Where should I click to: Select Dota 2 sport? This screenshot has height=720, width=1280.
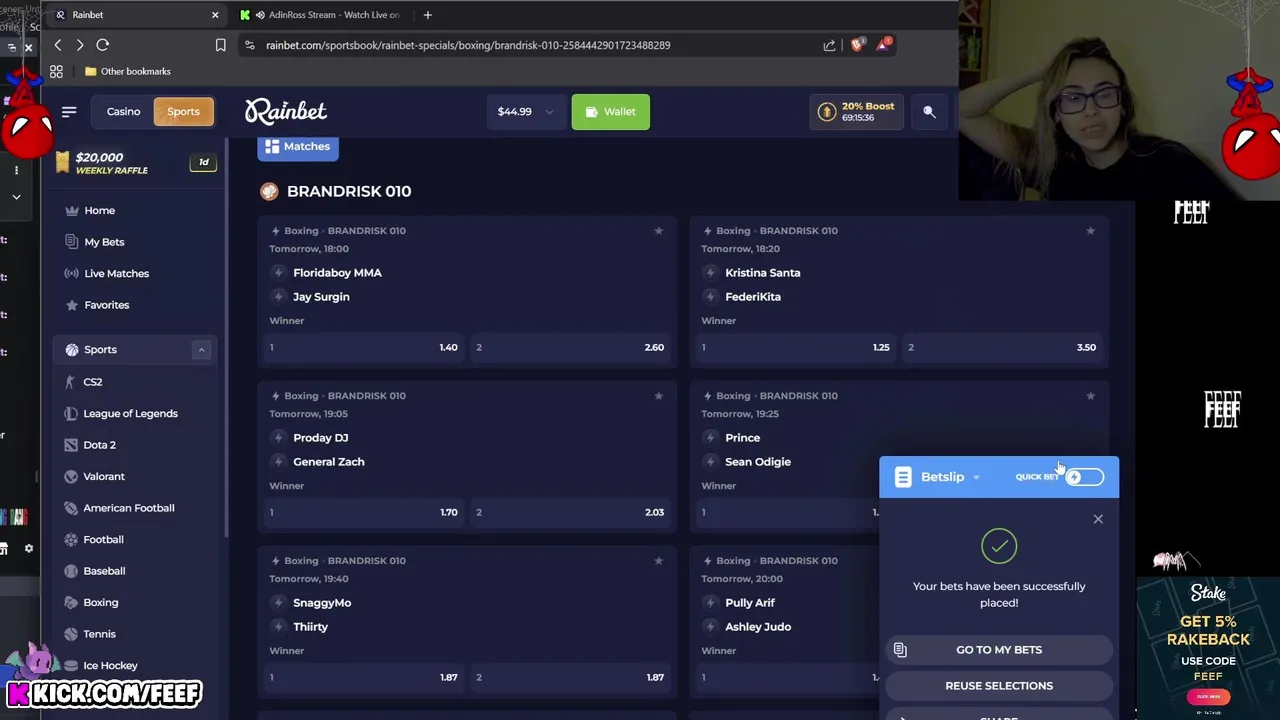point(99,445)
